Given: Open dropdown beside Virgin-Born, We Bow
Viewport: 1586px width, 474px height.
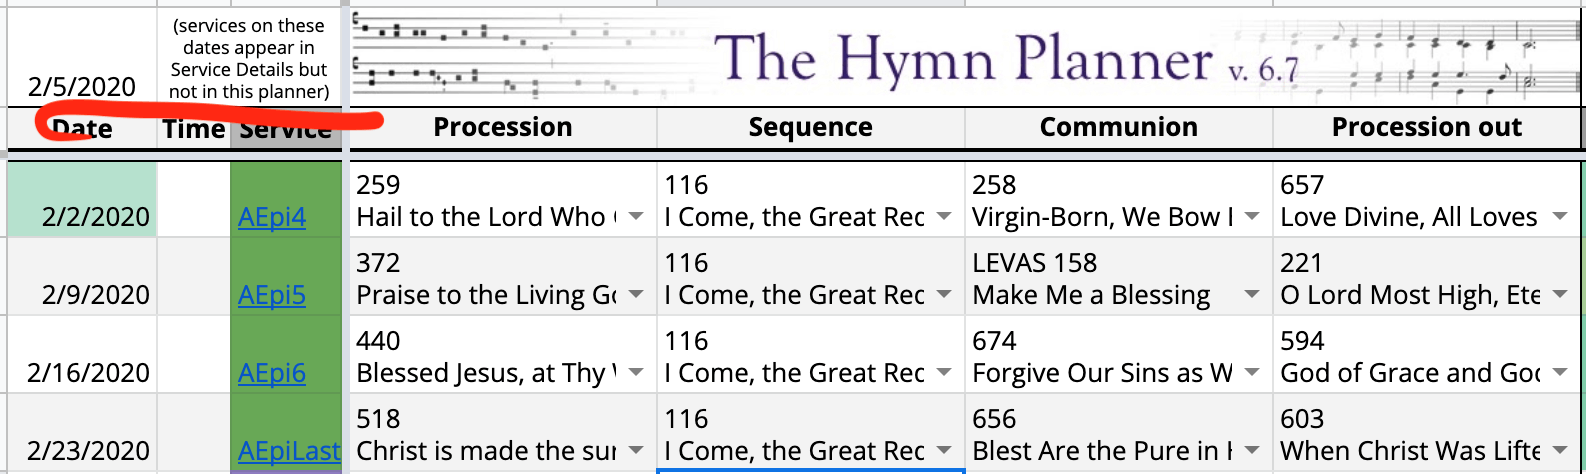Looking at the screenshot, I should click(x=1252, y=217).
